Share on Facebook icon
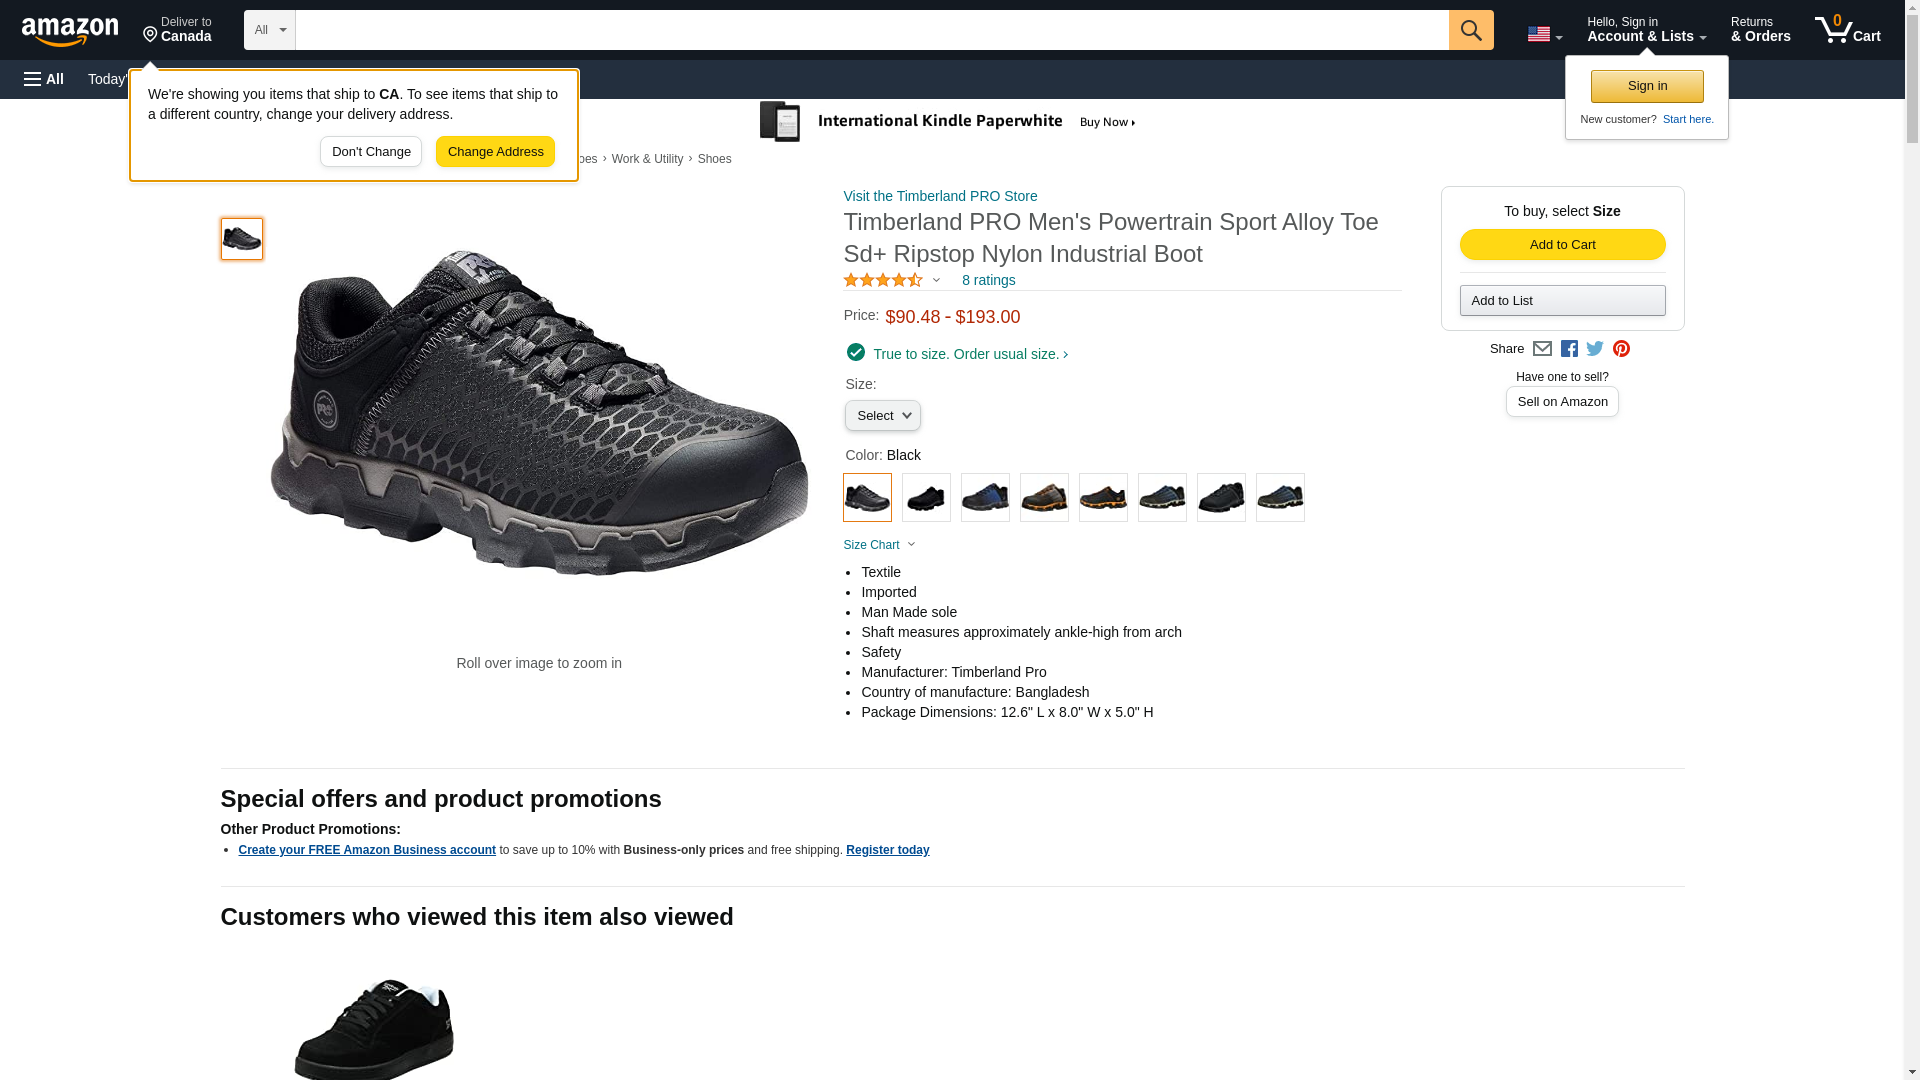 pyautogui.click(x=1569, y=349)
